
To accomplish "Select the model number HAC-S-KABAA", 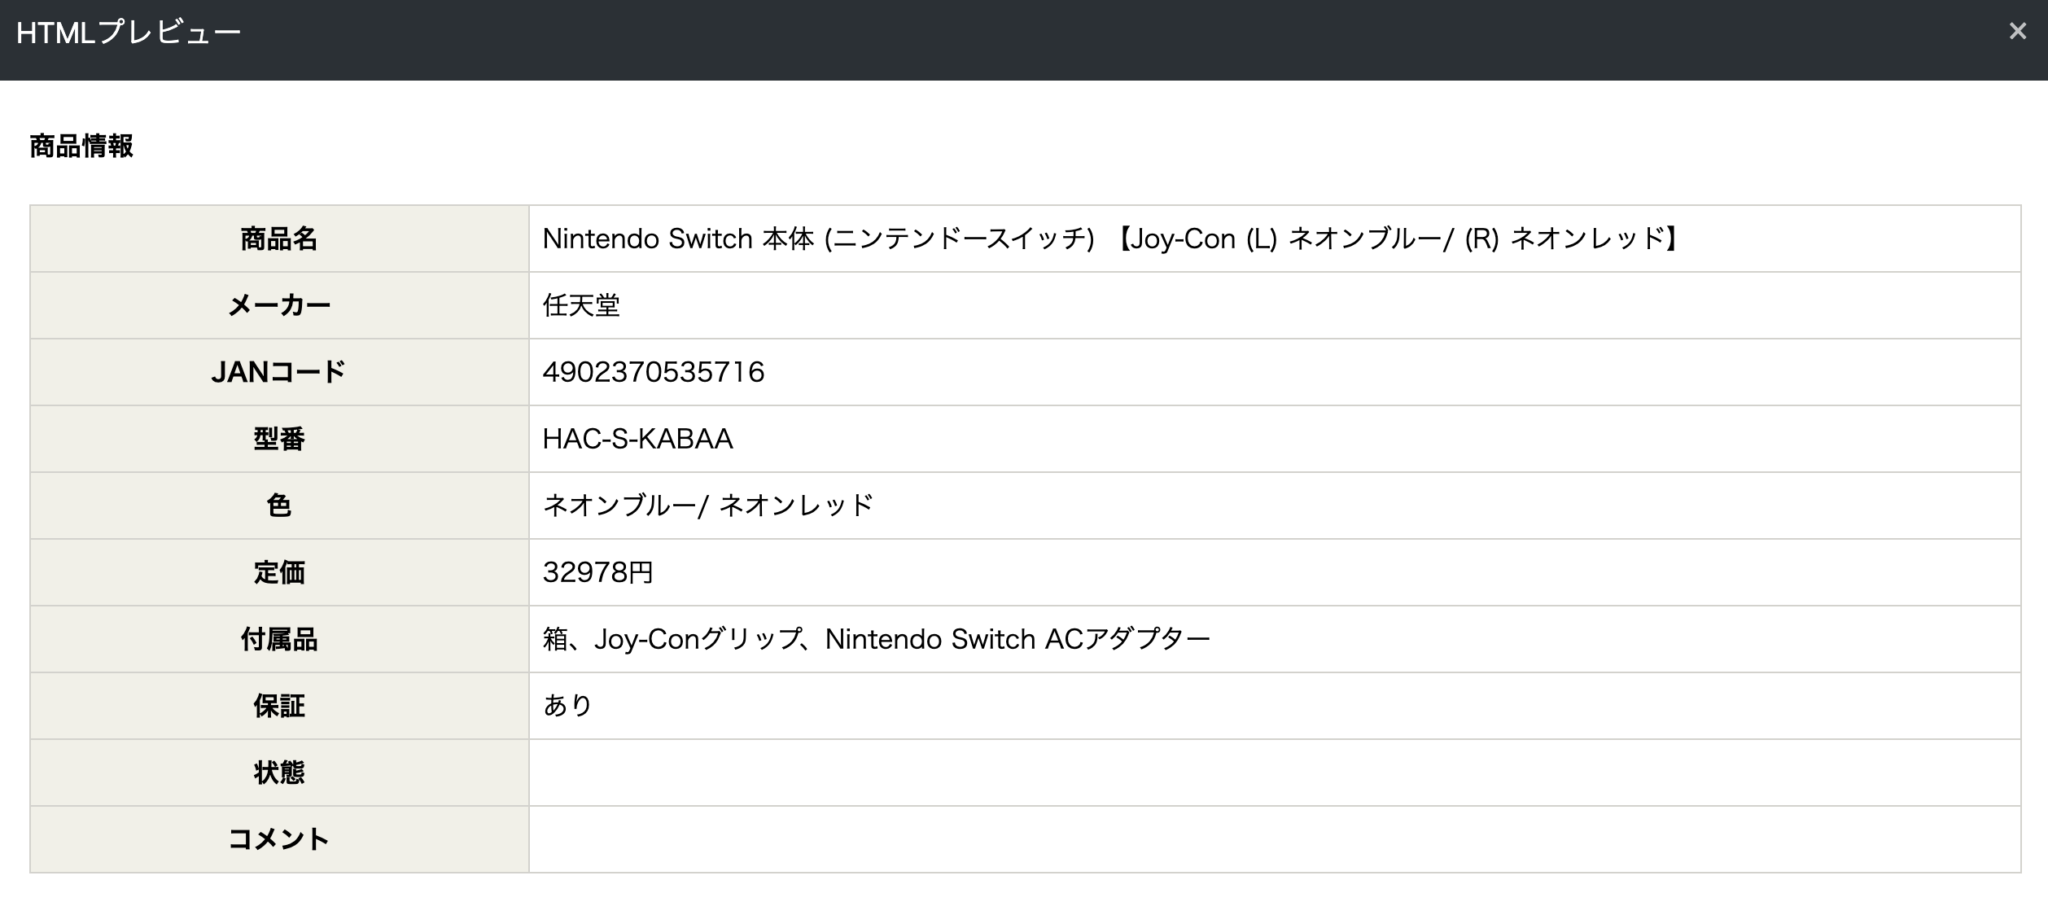I will coord(636,439).
